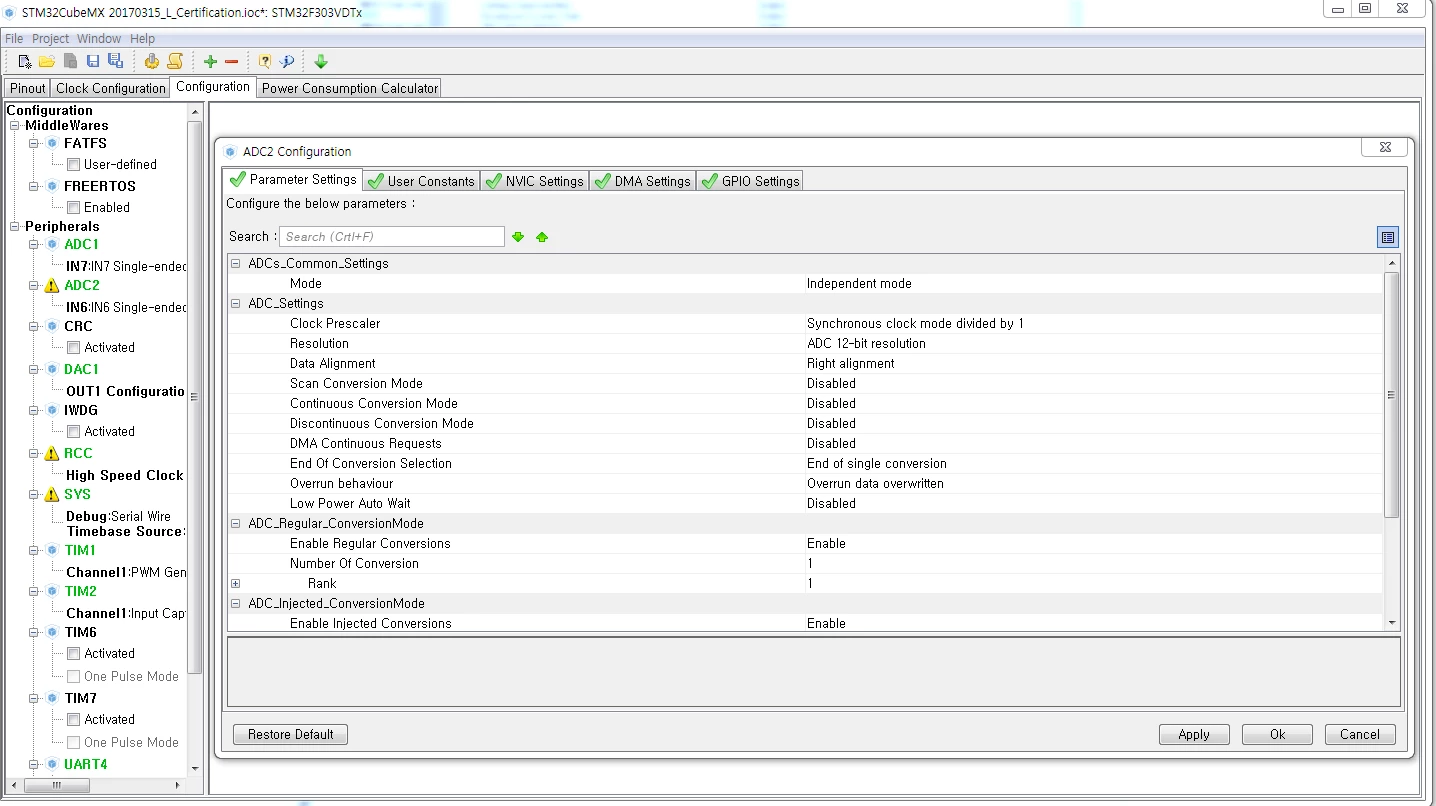Collapse the ADC2 node in the tree
This screenshot has height=806, width=1436.
coord(34,286)
